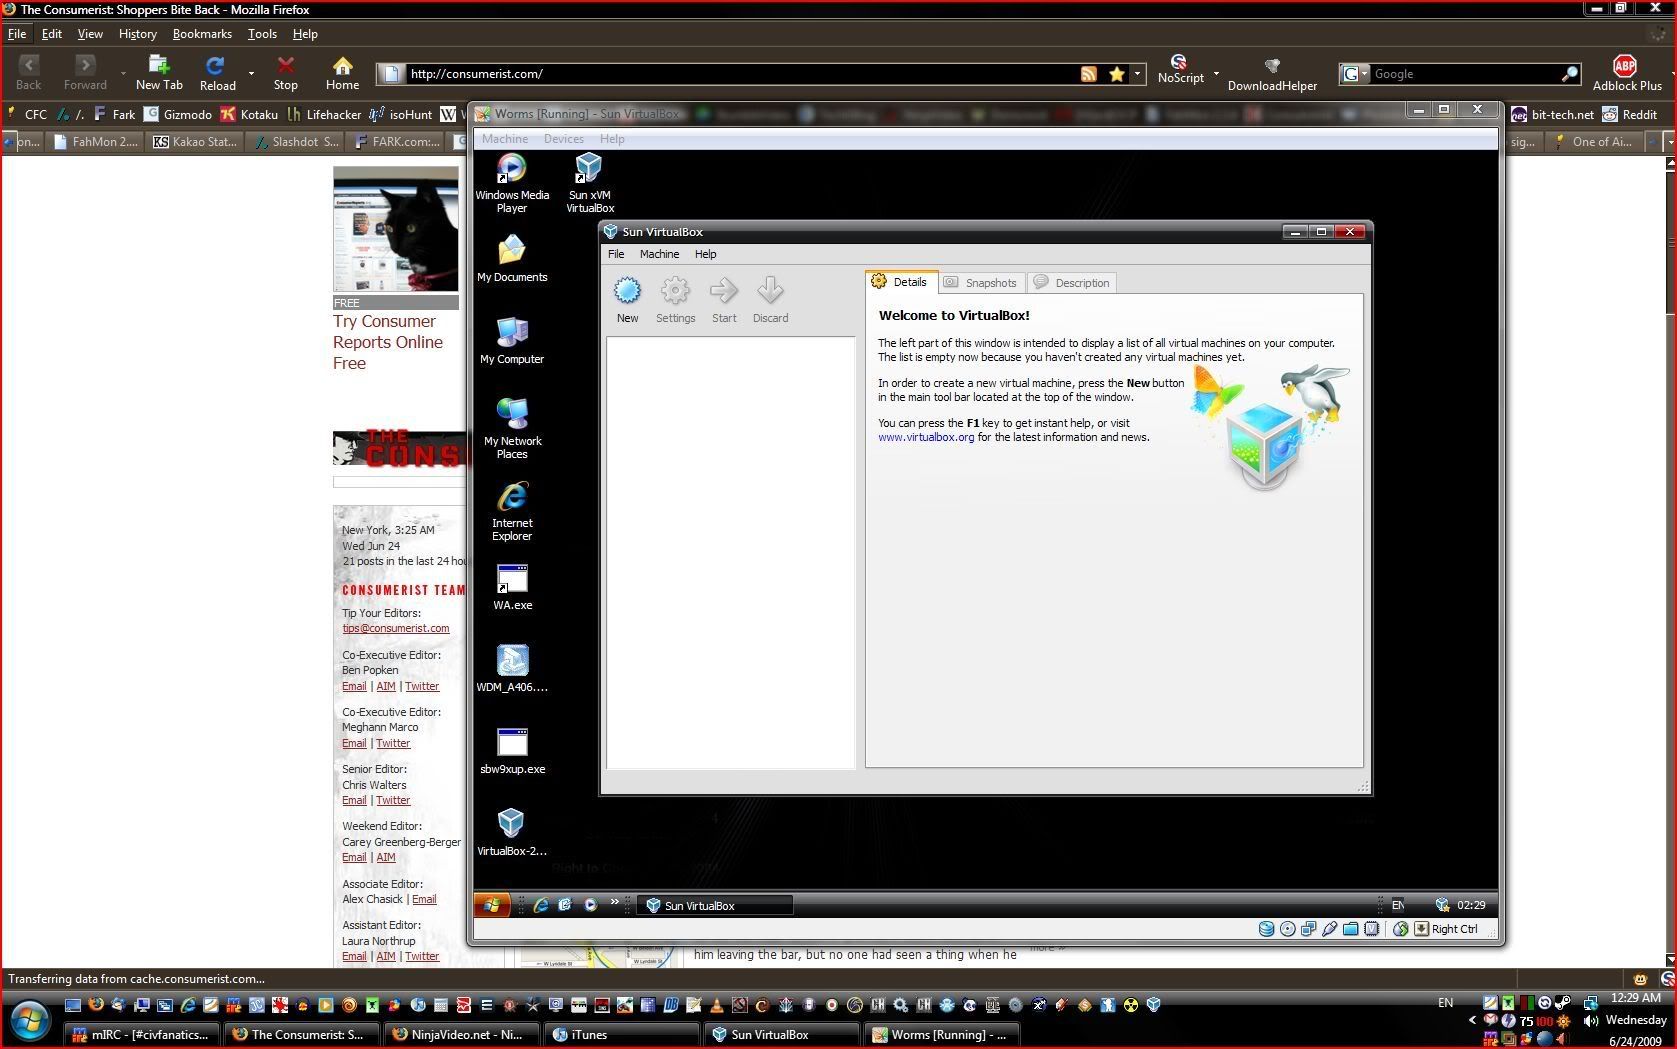
Task: Click the black cat ad thumbnail
Action: tap(396, 229)
